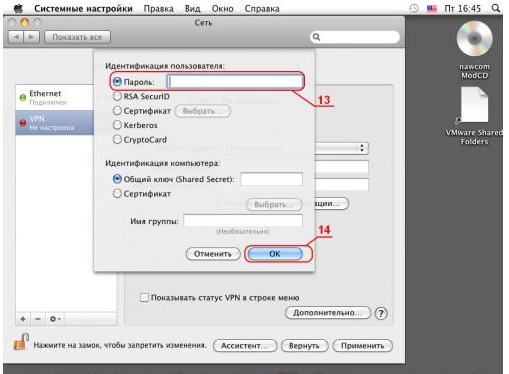
Task: Select the Kerberos radio button
Action: 117,125
